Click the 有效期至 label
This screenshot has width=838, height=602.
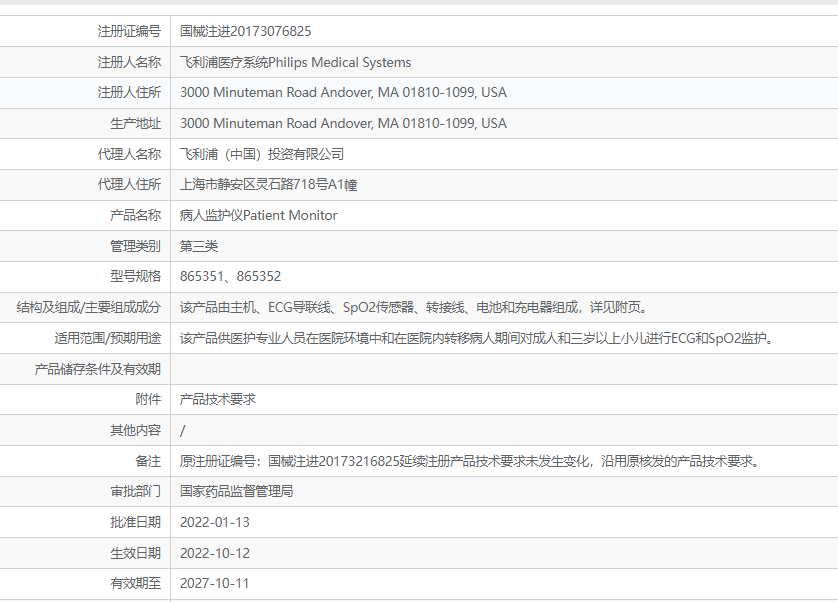point(135,583)
